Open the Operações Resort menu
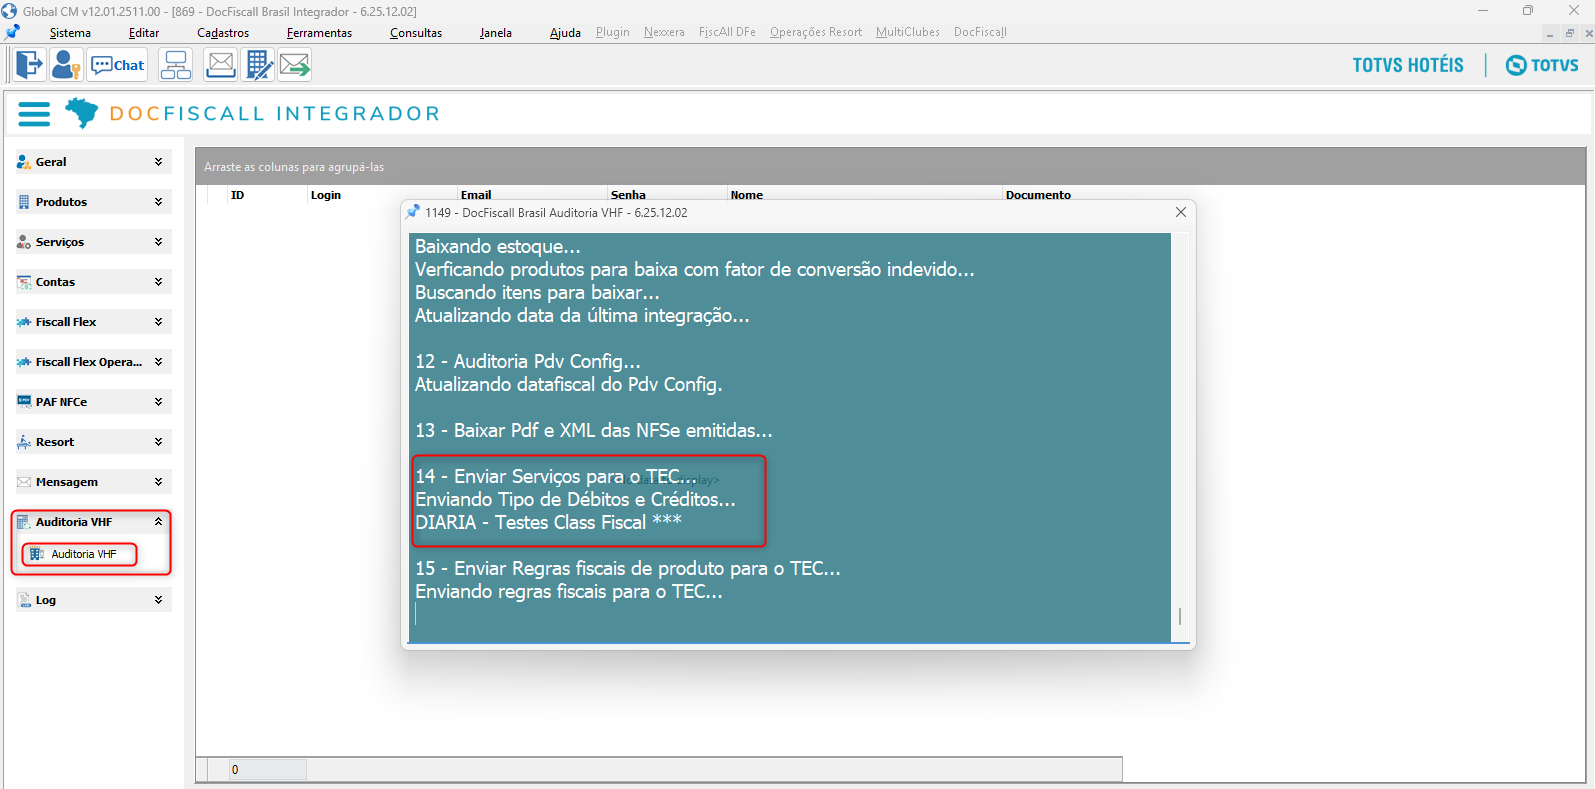 coord(816,32)
